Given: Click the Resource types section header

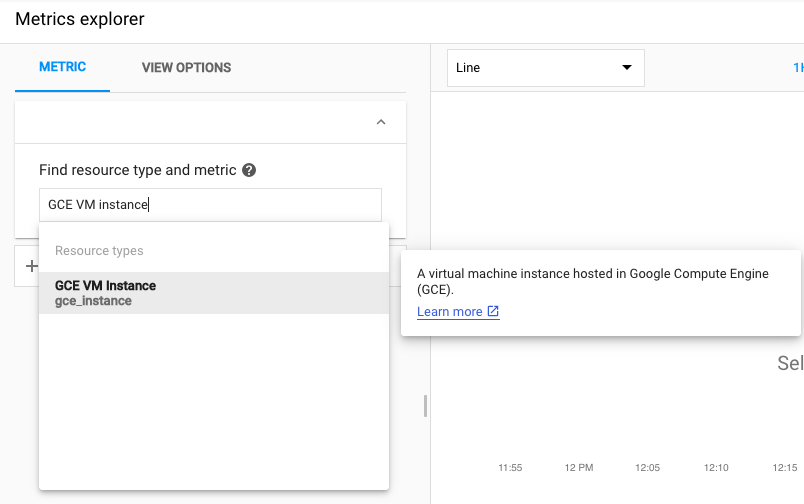Looking at the screenshot, I should [x=99, y=251].
